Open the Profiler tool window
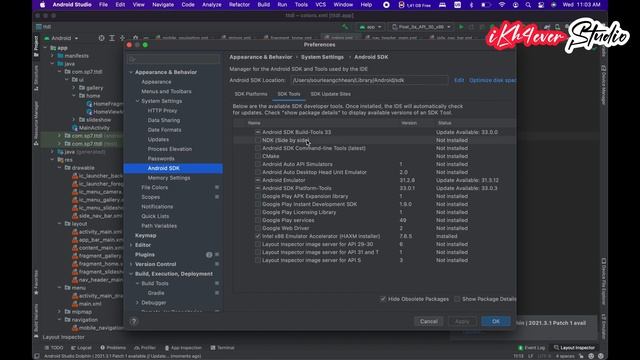The width and height of the screenshot is (640, 360). 145,348
